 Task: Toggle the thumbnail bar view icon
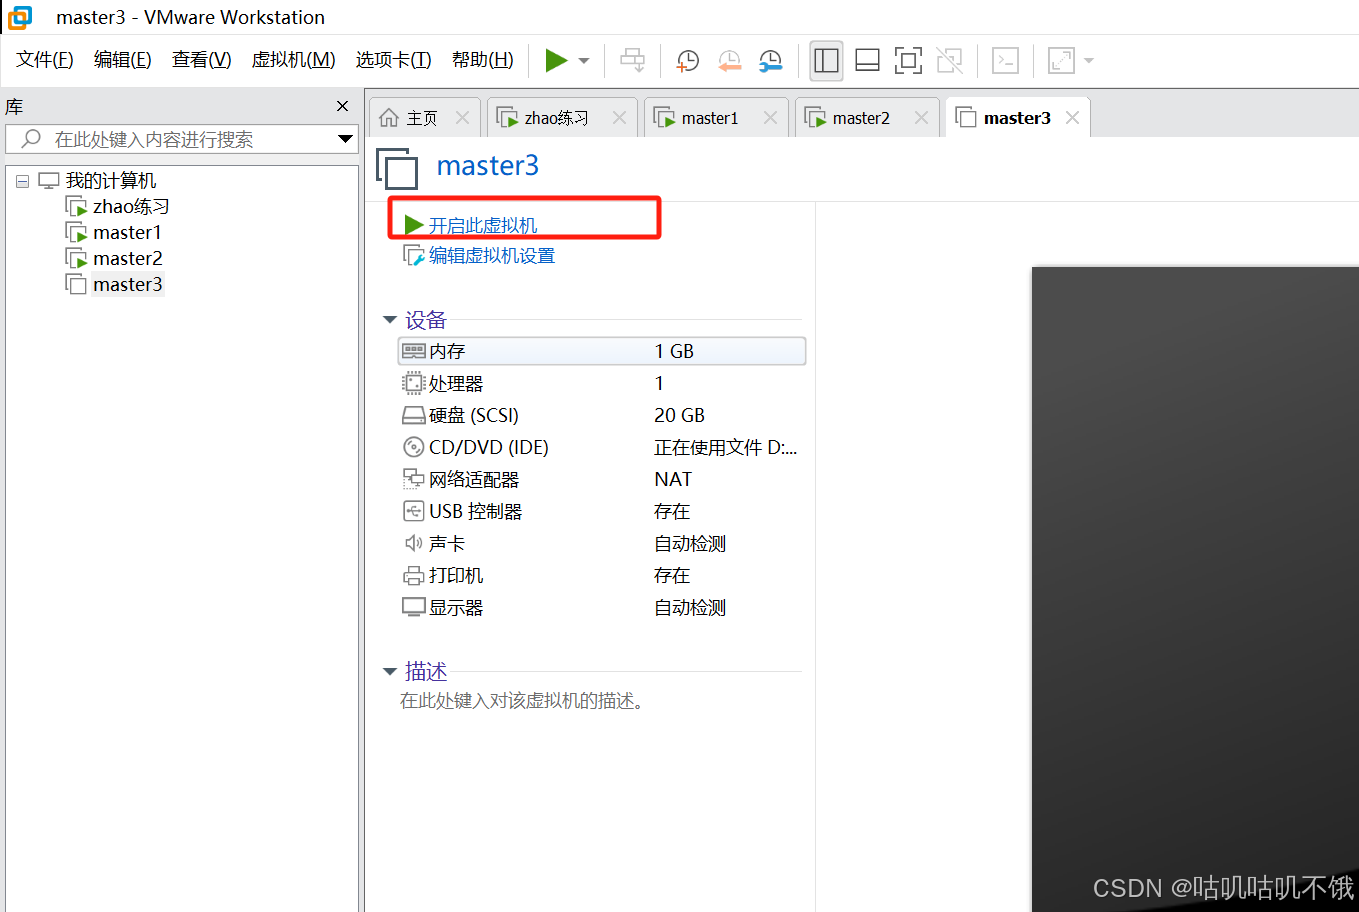coord(868,60)
